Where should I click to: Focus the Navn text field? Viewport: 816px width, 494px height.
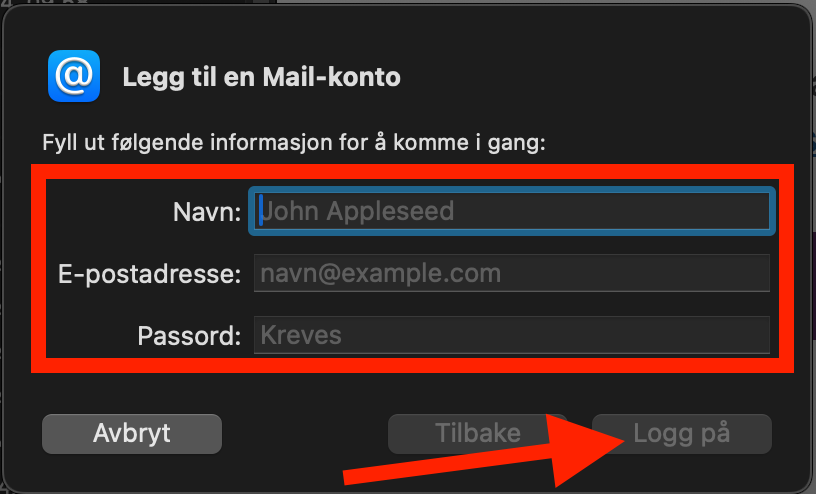pyautogui.click(x=512, y=211)
